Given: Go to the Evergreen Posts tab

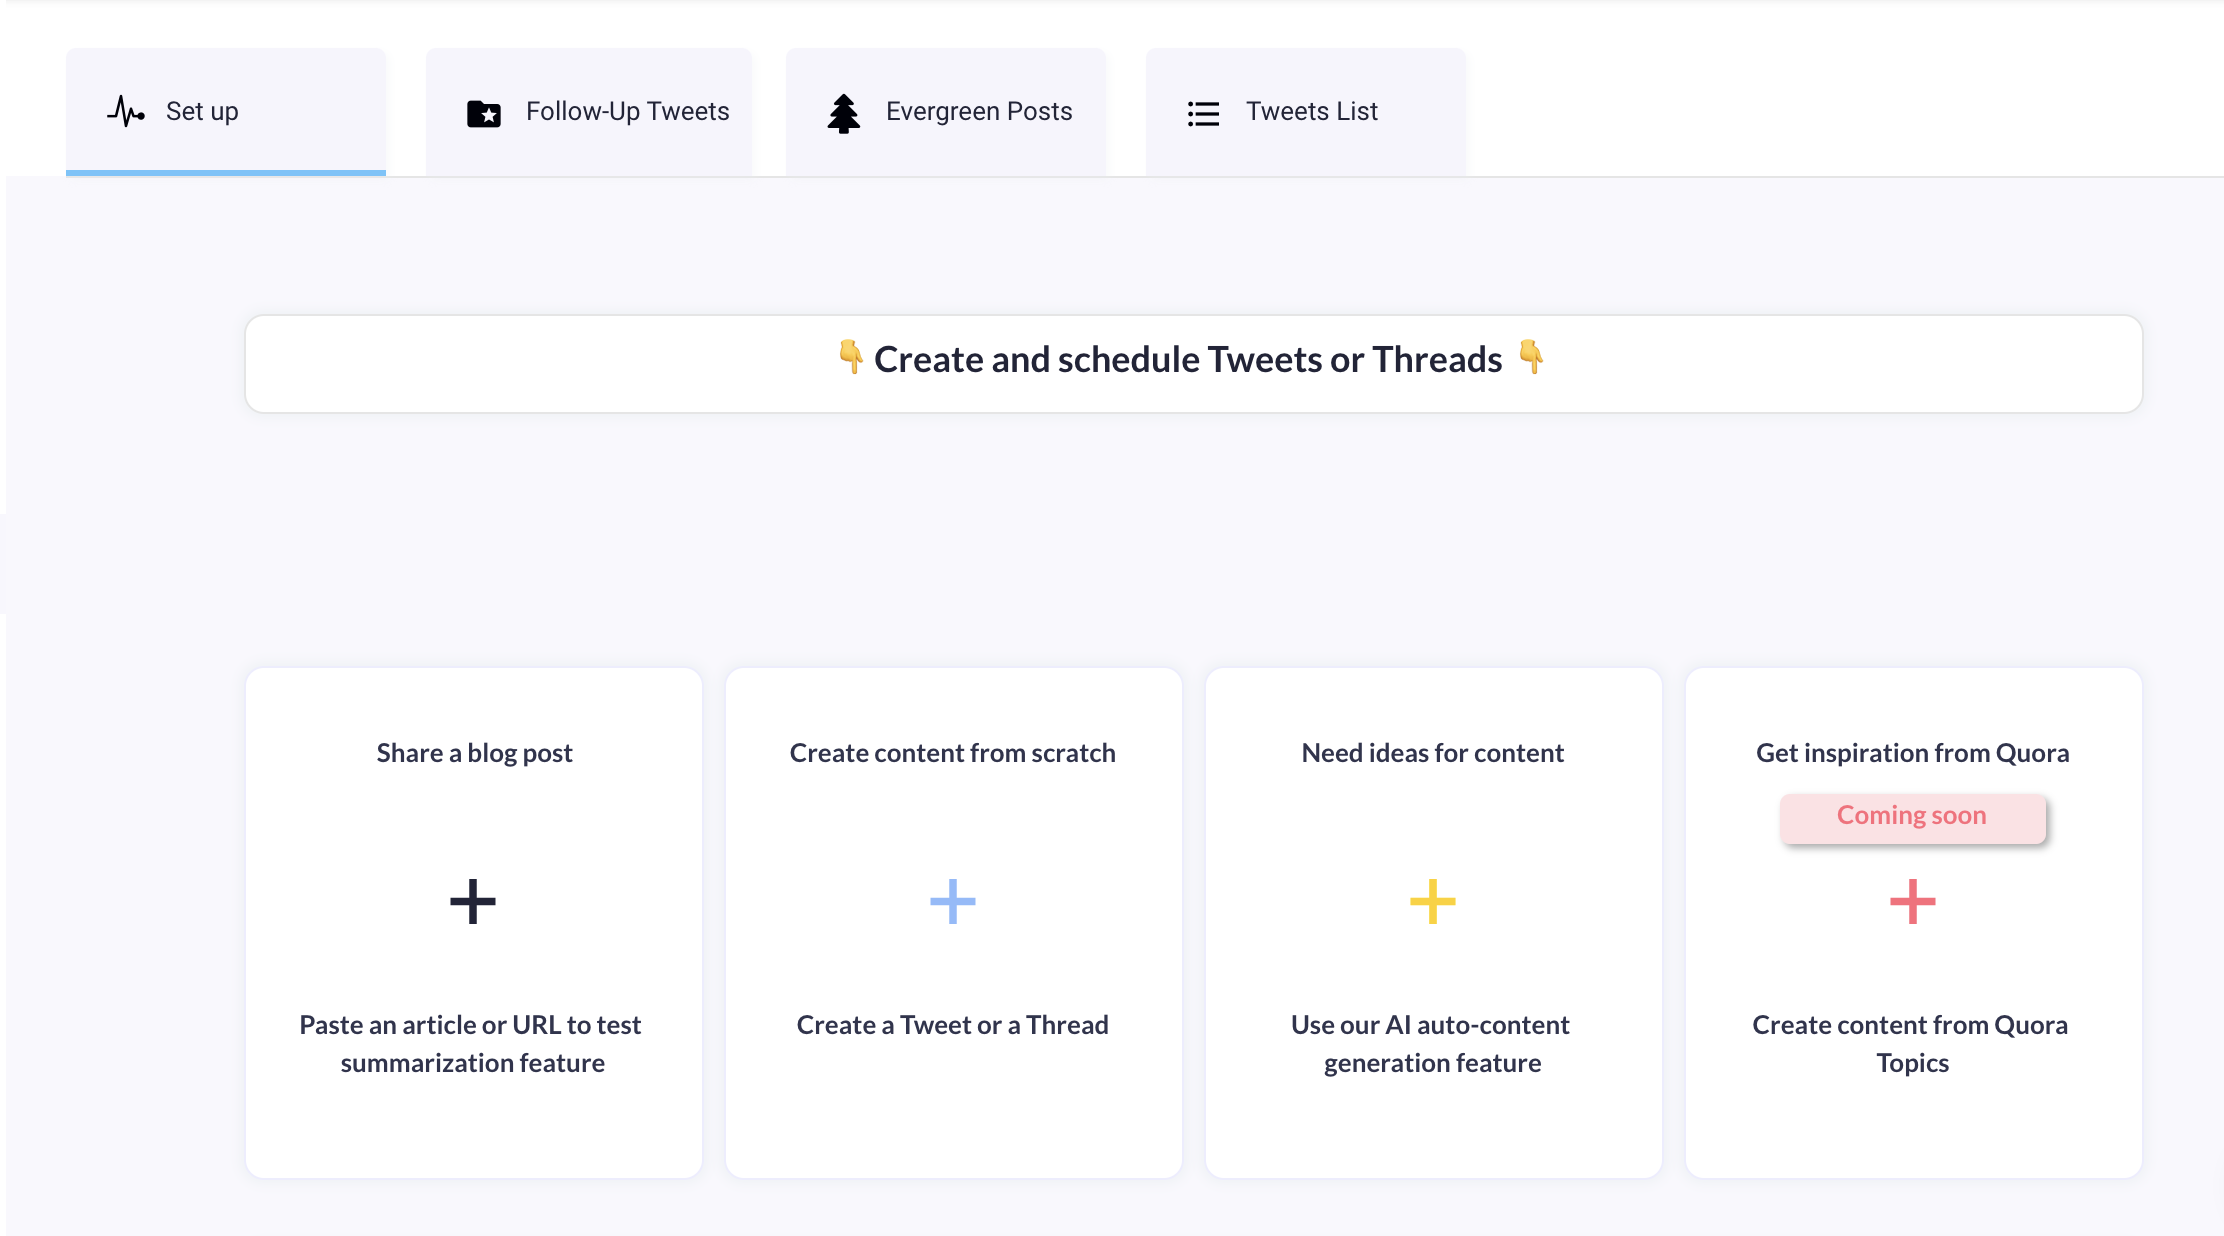Looking at the screenshot, I should pyautogui.click(x=978, y=112).
